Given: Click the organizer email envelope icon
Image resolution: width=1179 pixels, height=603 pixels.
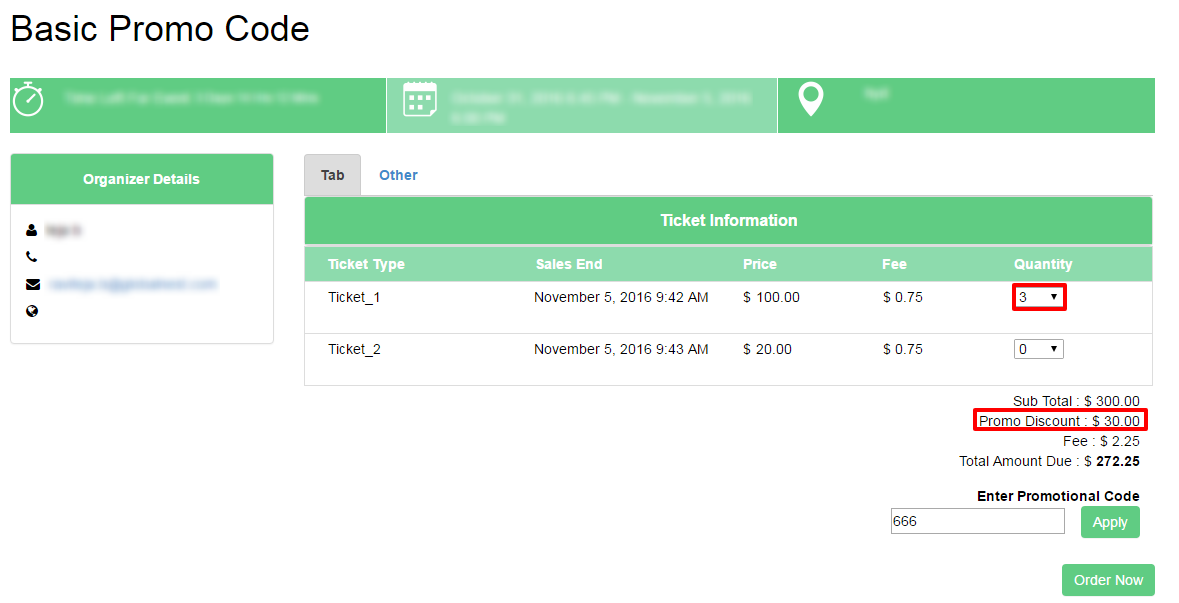Looking at the screenshot, I should pos(32,284).
